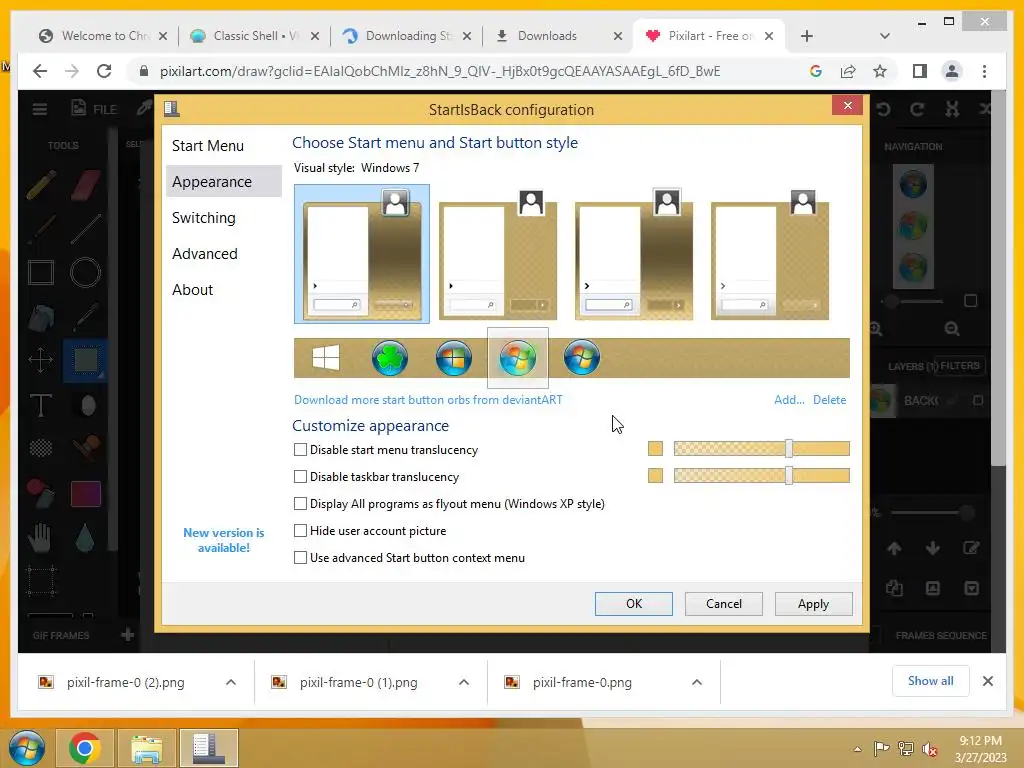Screen dimensions: 1024x768
Task: Show hidden system tray icons
Action: click(x=857, y=749)
